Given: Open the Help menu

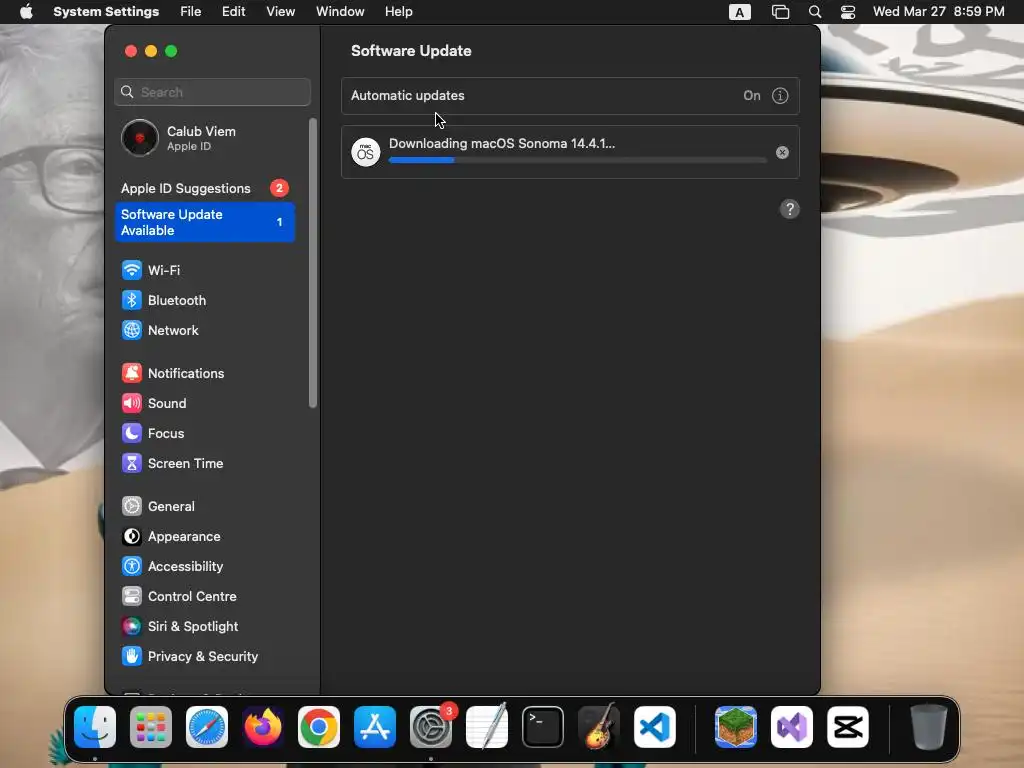Looking at the screenshot, I should point(398,12).
